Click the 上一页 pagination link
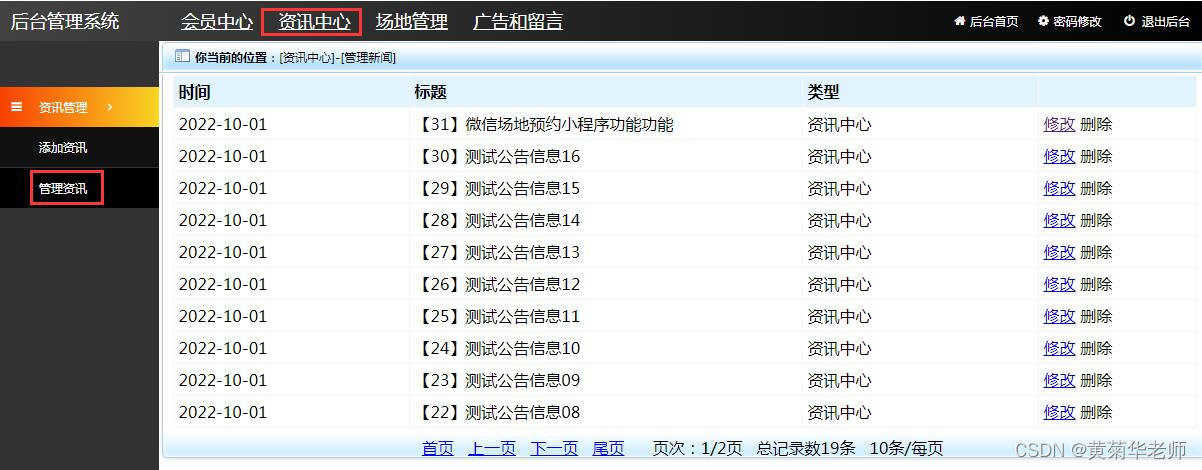This screenshot has width=1202, height=470. click(492, 448)
